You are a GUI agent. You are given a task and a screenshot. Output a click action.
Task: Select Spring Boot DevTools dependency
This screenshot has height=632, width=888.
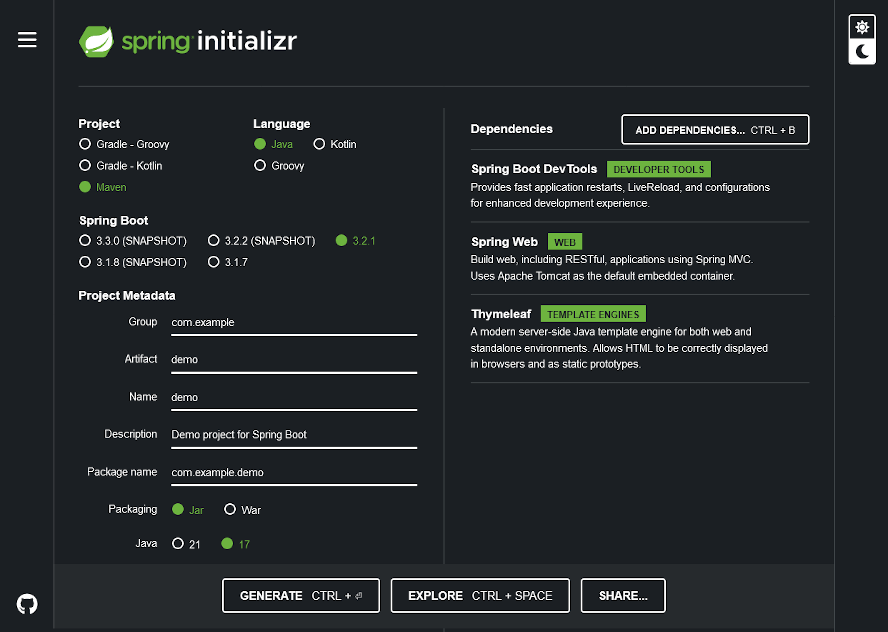pyautogui.click(x=639, y=186)
